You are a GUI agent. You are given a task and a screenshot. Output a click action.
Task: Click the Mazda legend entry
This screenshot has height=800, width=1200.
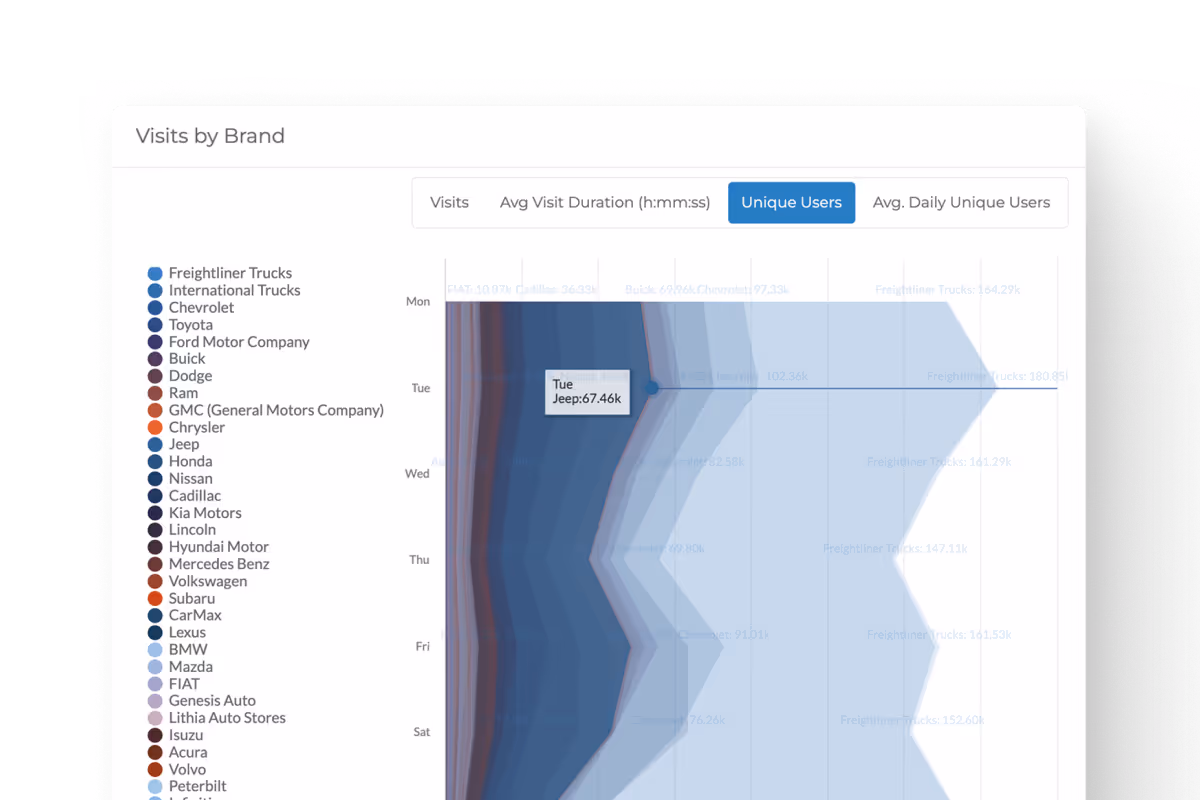click(180, 666)
